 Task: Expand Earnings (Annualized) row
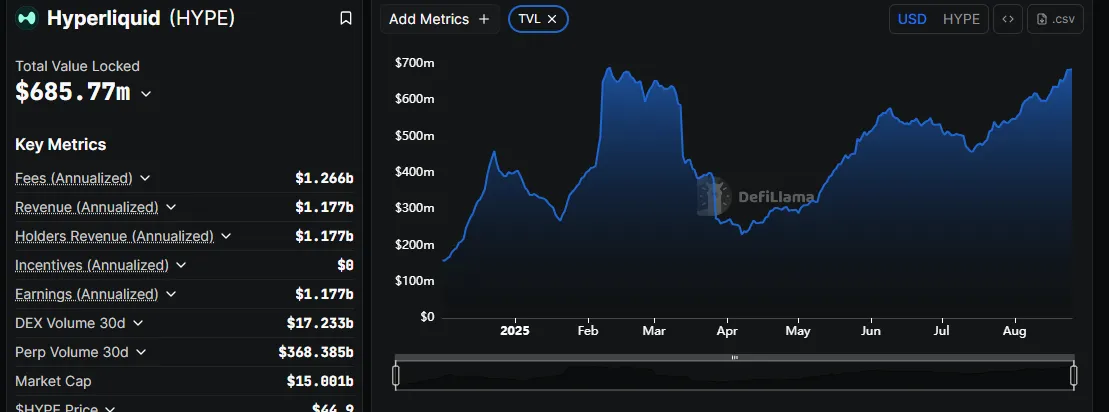(171, 294)
